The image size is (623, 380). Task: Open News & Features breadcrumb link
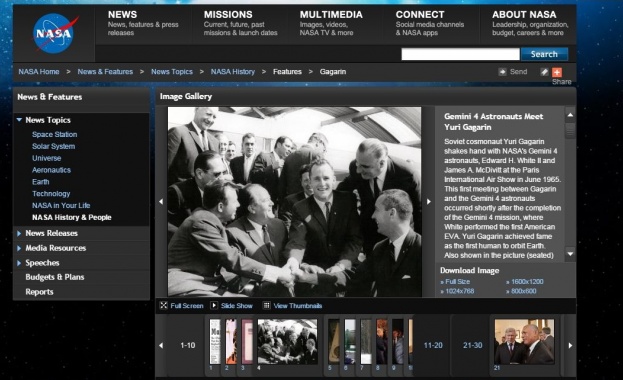(105, 72)
